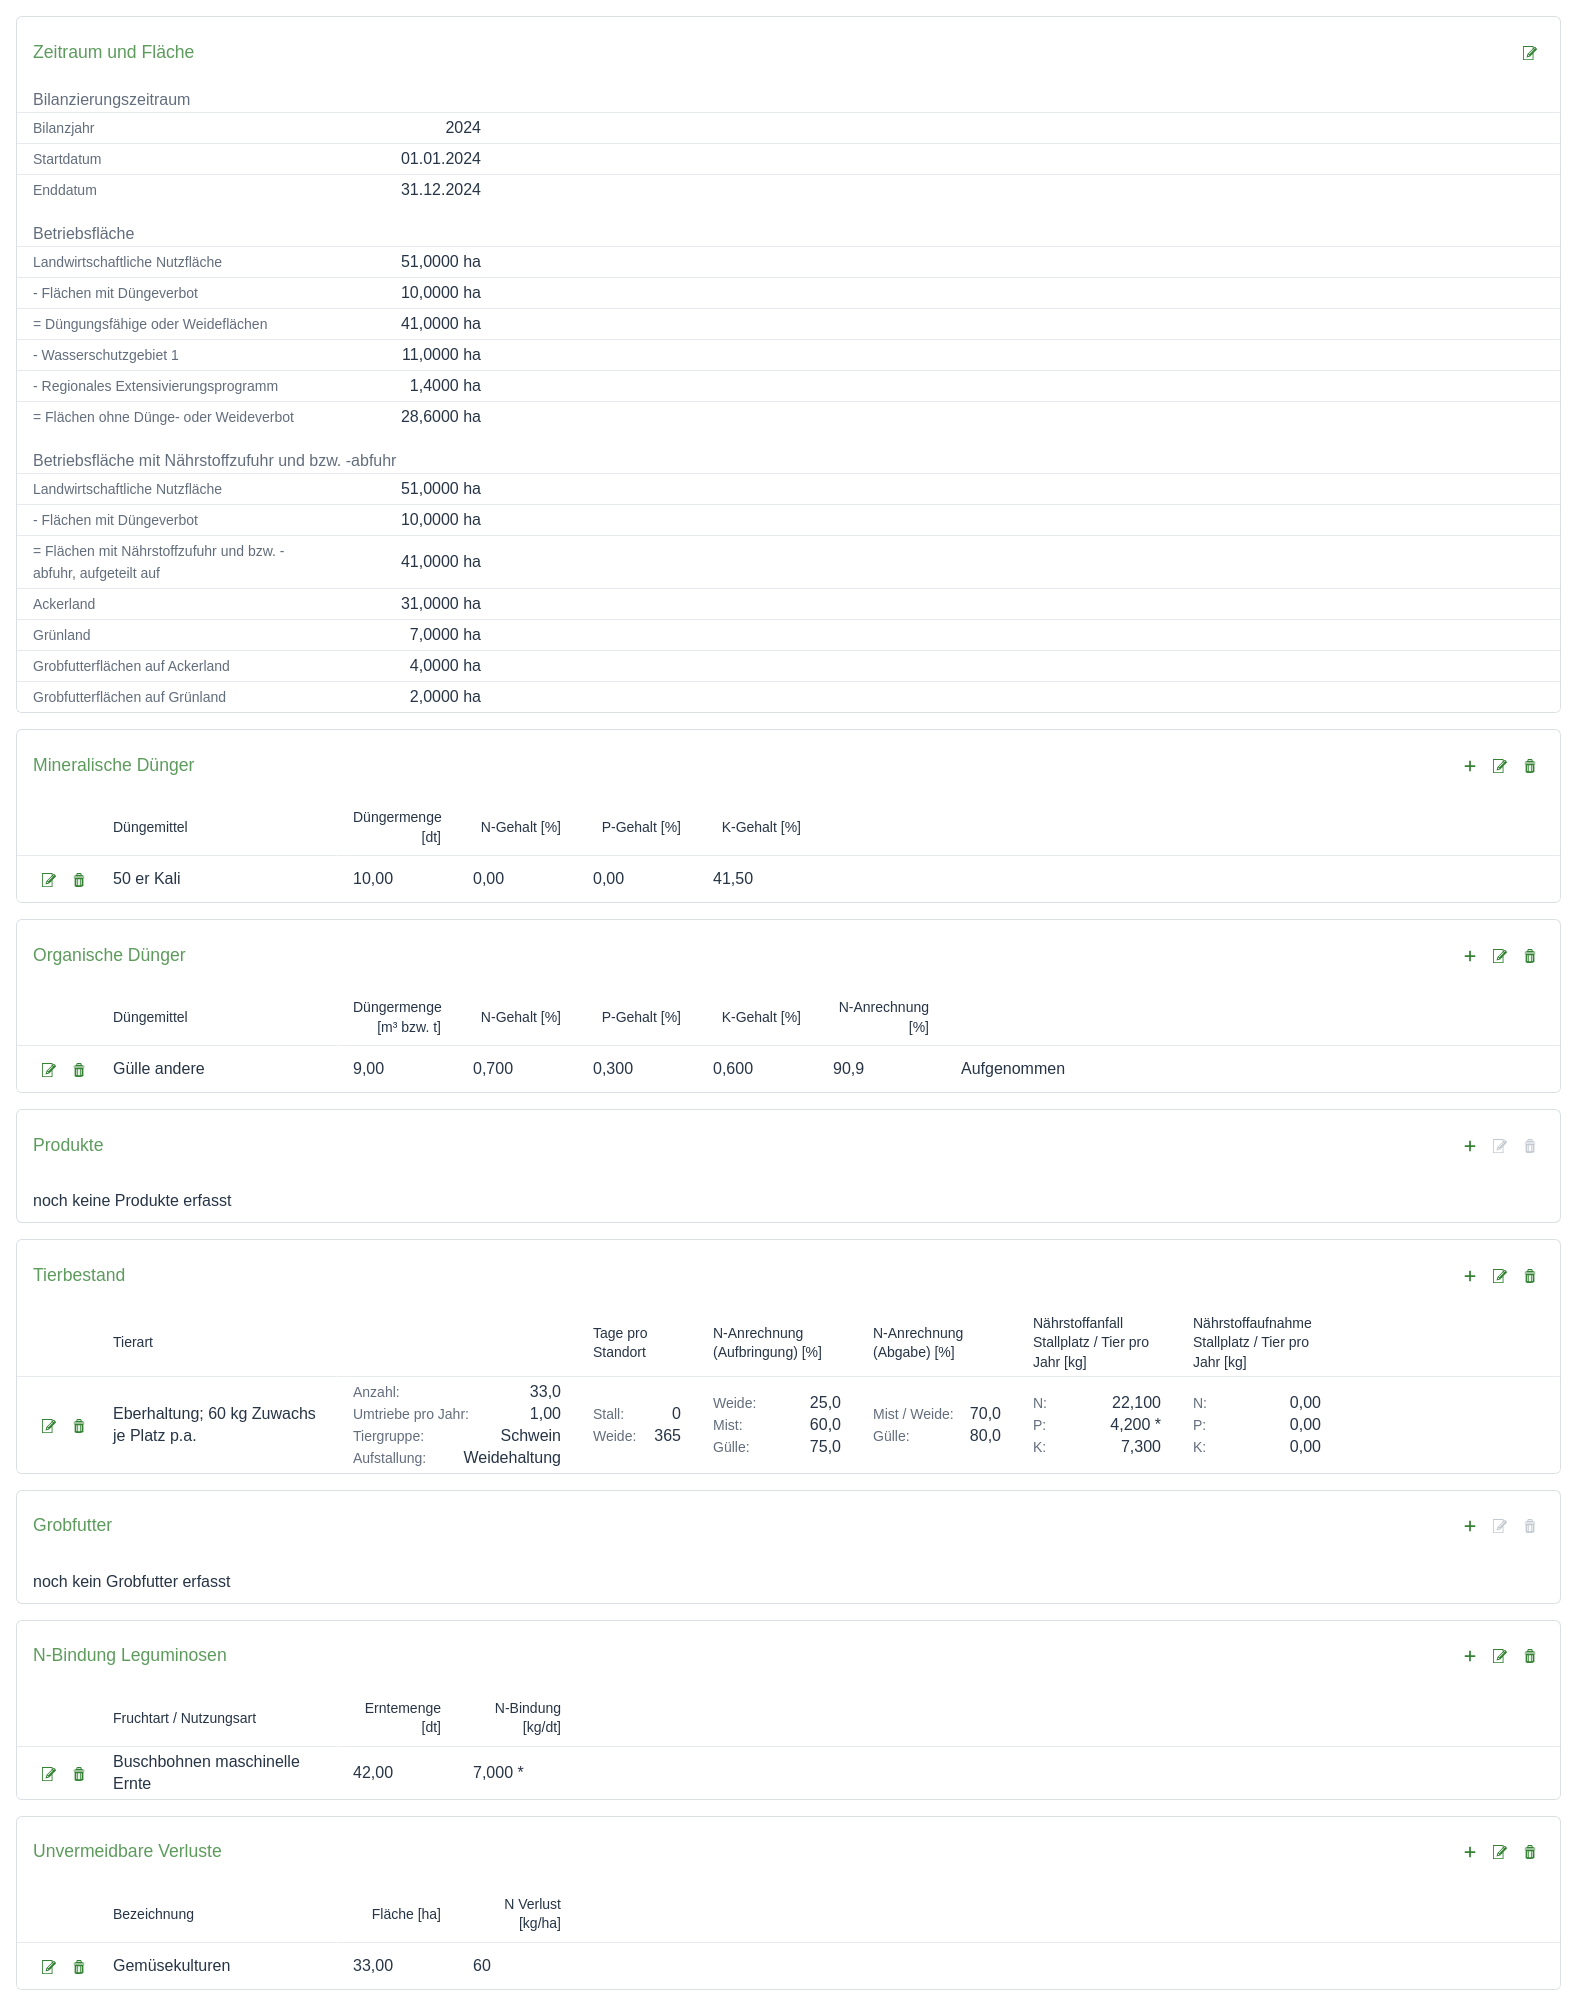The width and height of the screenshot is (1577, 2016).
Task: Click the Nährstoffanfall N value 22,100
Action: (x=1136, y=1403)
